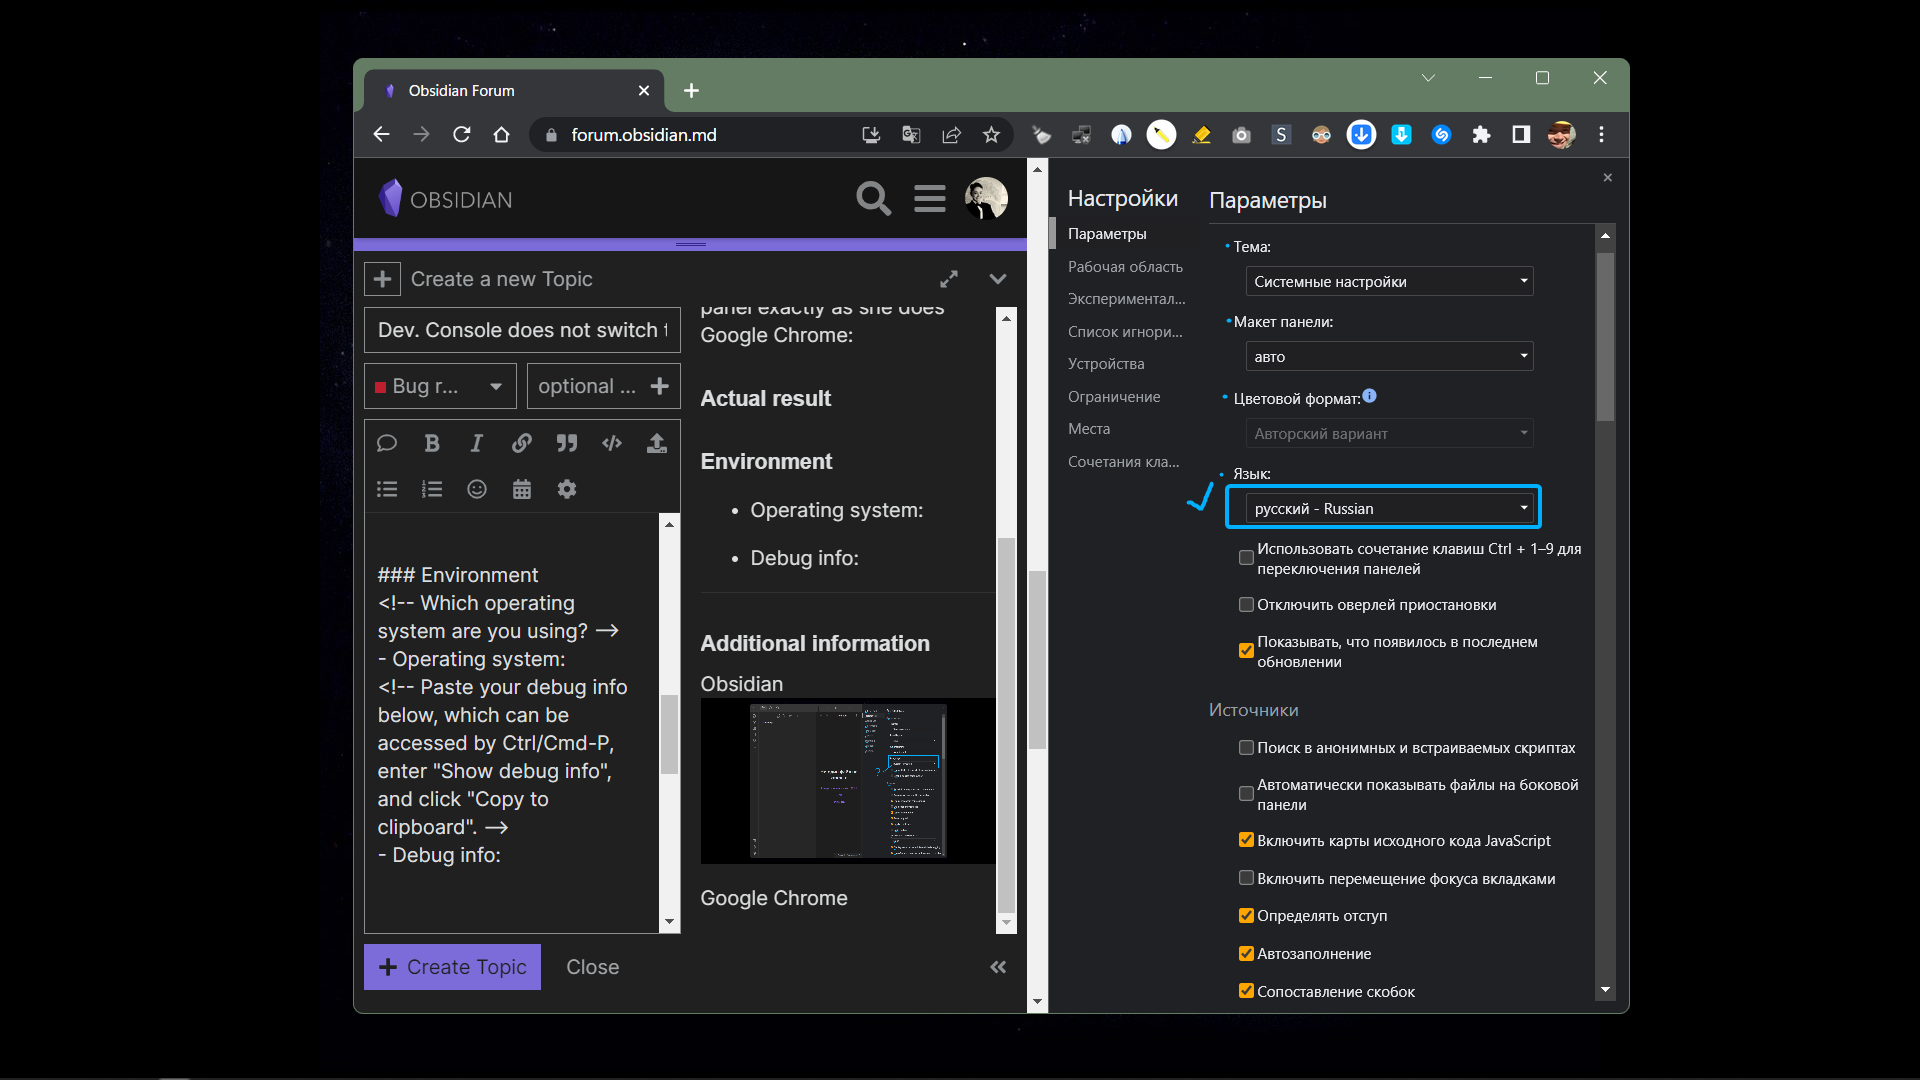Screen dimensions: 1920x1080
Task: Select 'Параметры' in DevTools settings sidebar
Action: point(1107,234)
